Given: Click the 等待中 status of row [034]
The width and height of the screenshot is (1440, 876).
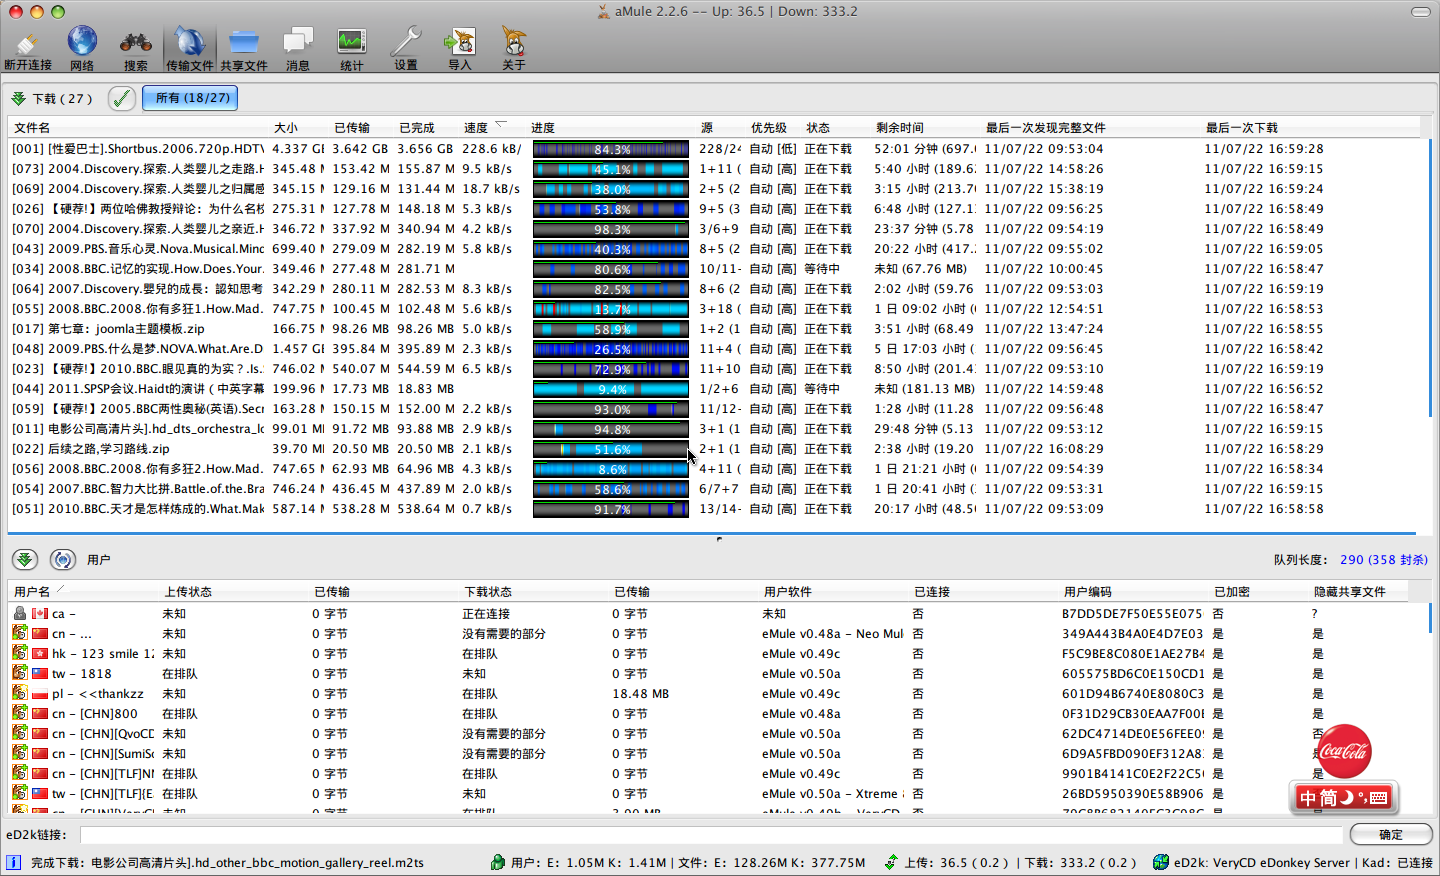Looking at the screenshot, I should point(822,269).
